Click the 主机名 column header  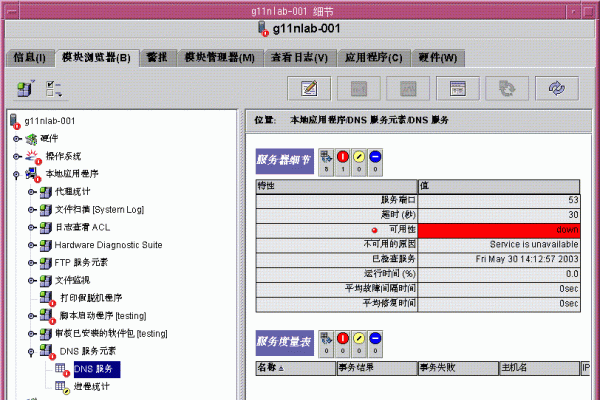pyautogui.click(x=540, y=368)
